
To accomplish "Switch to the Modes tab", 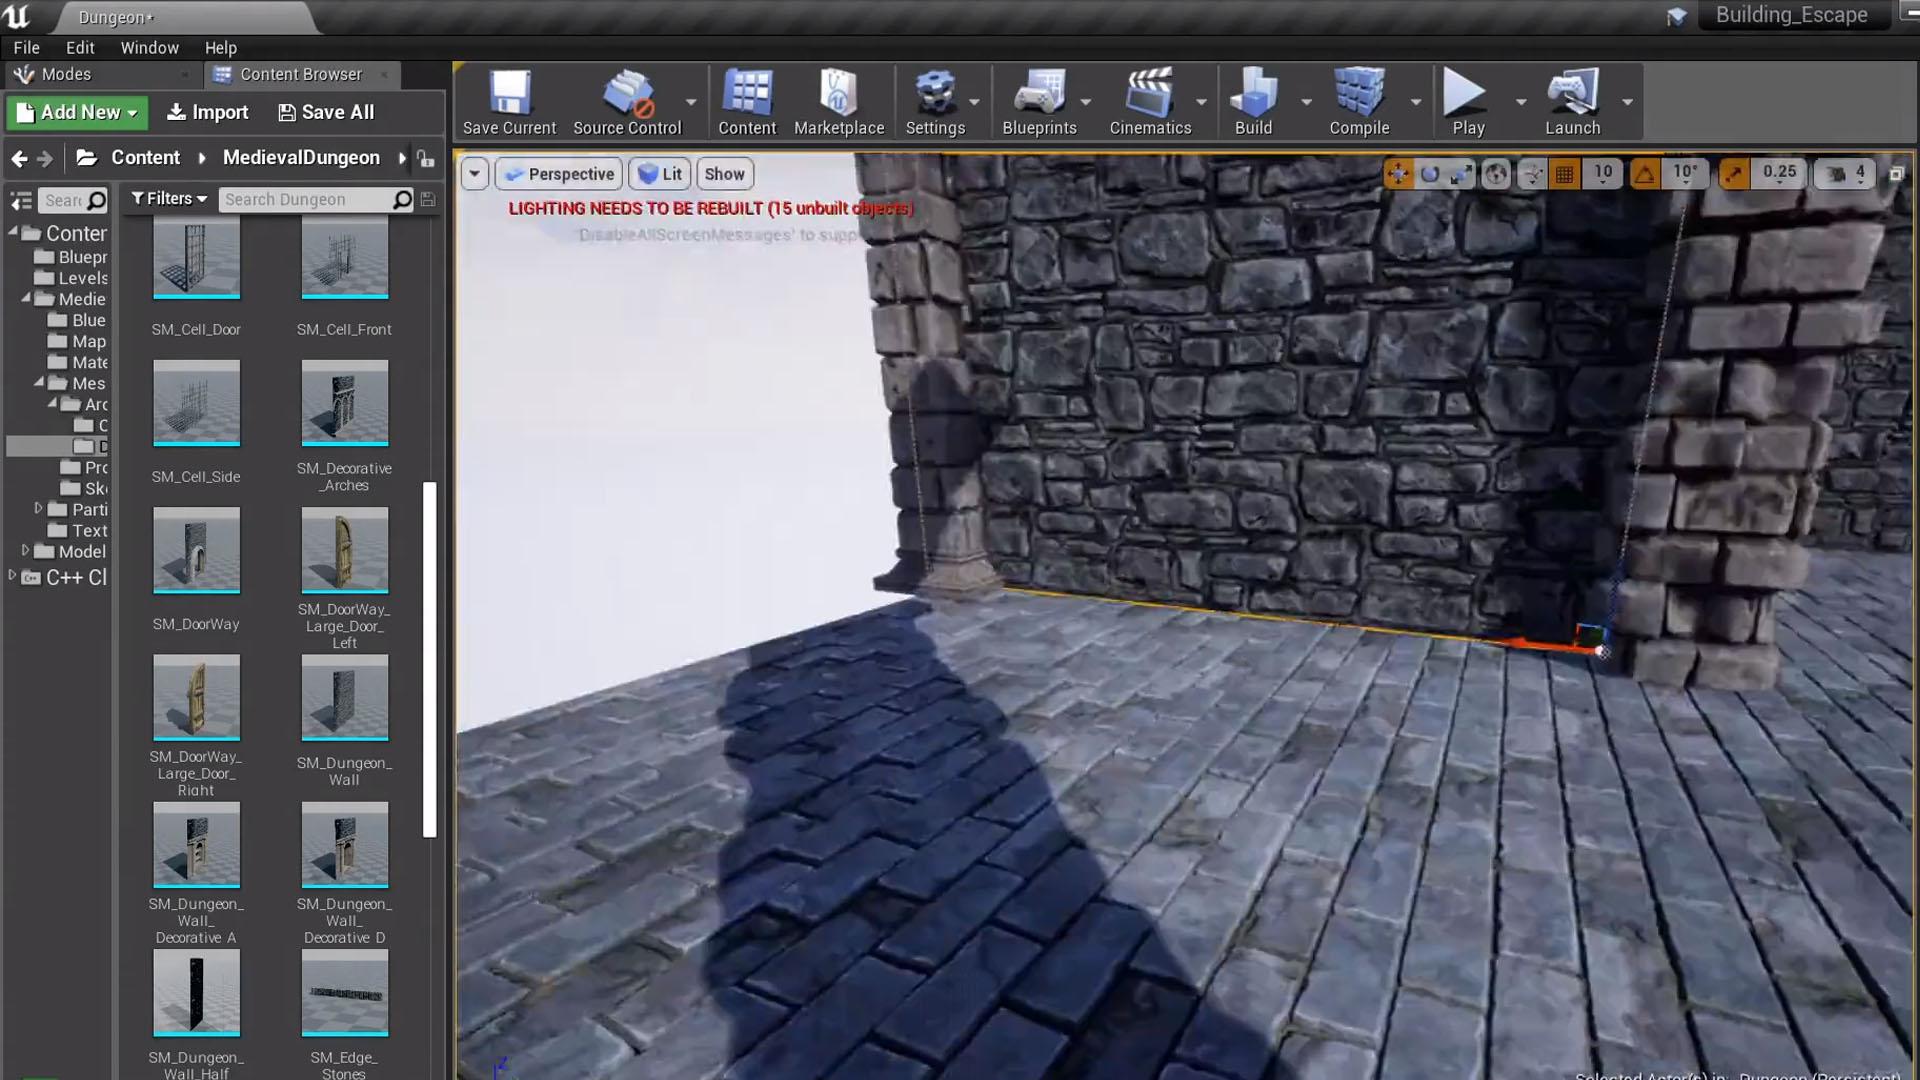I will coord(66,74).
